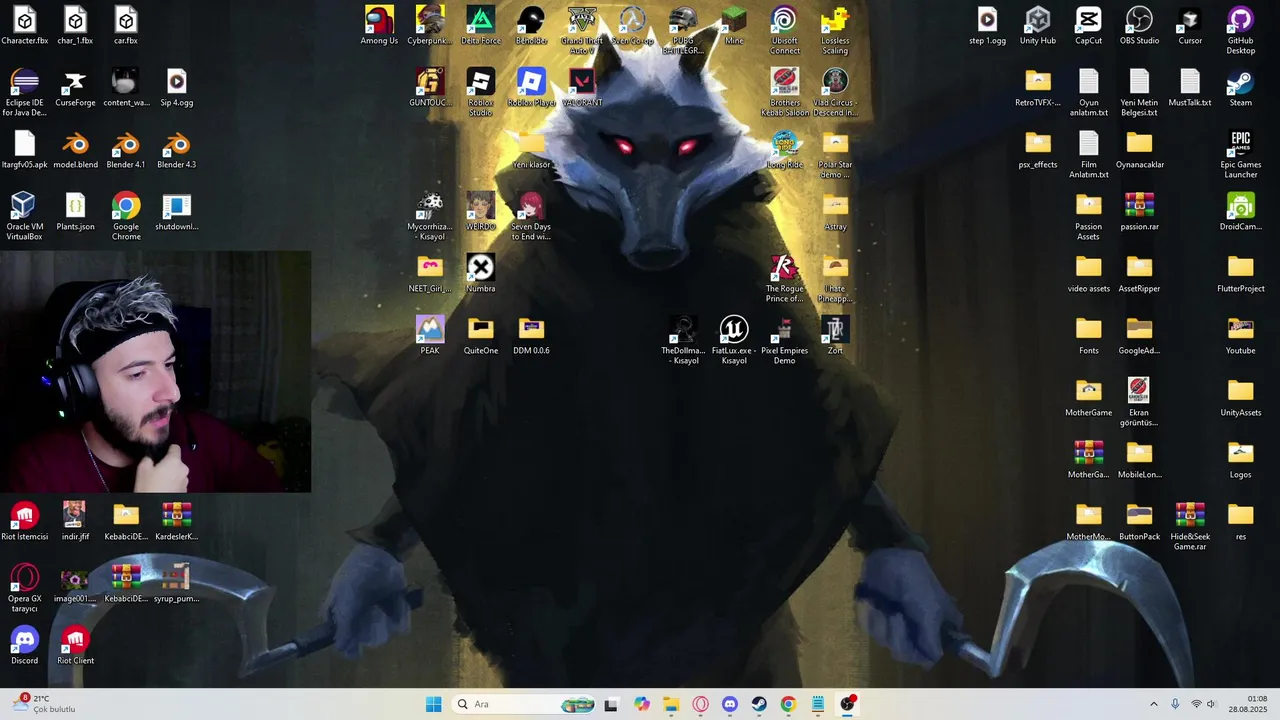Image resolution: width=1280 pixels, height=720 pixels.
Task: Select the Numbra game icon
Action: (x=481, y=274)
